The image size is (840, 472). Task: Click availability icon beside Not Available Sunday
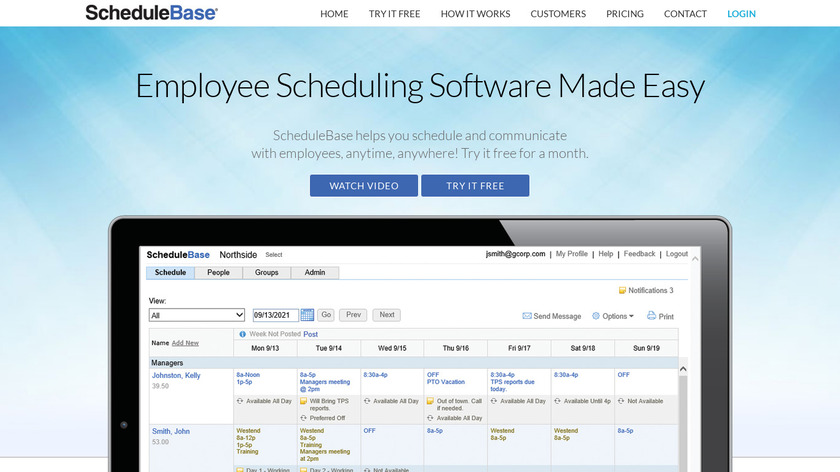(621, 401)
